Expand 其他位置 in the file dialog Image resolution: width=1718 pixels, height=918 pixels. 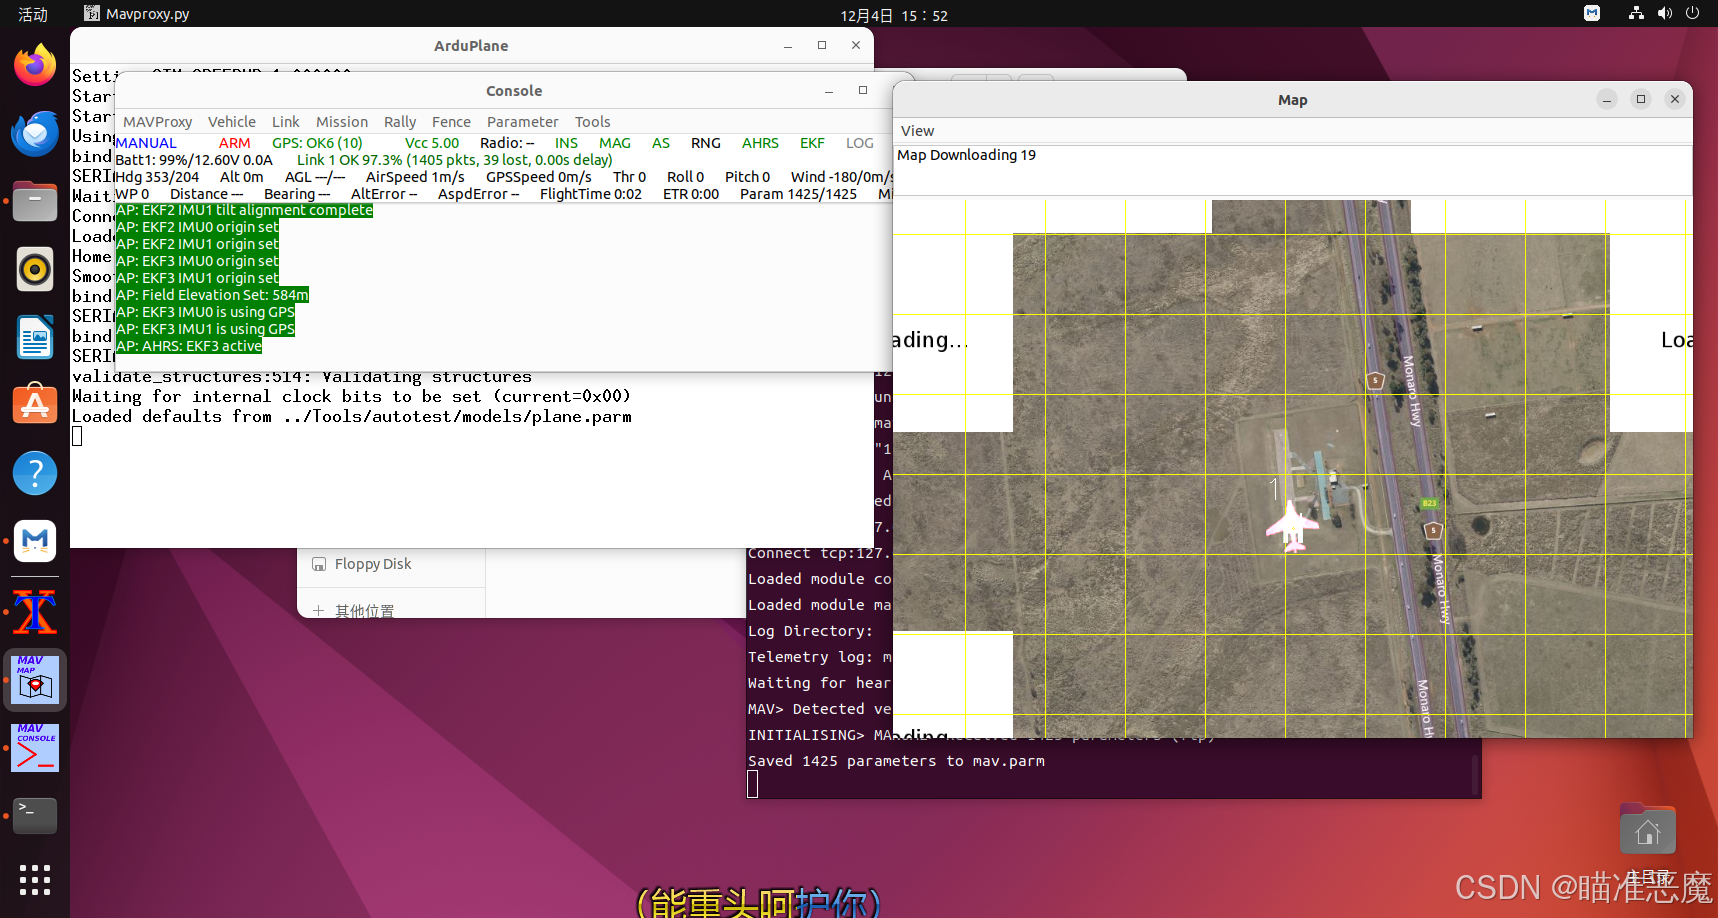click(x=366, y=610)
